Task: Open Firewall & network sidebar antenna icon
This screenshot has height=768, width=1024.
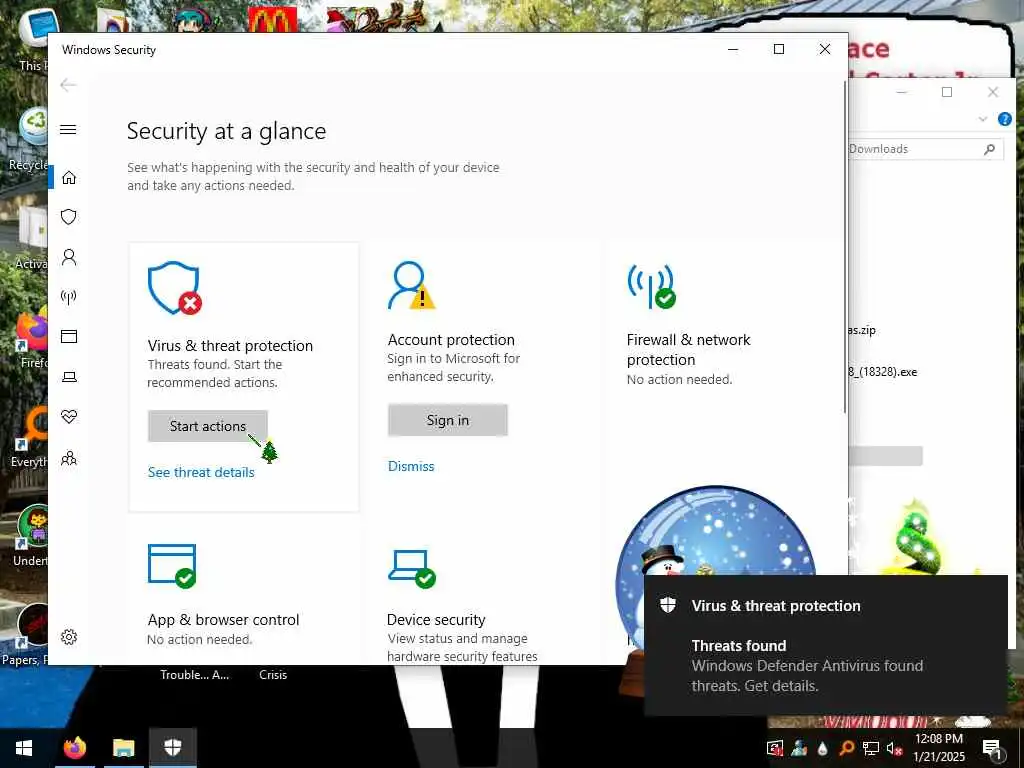Action: (x=69, y=298)
